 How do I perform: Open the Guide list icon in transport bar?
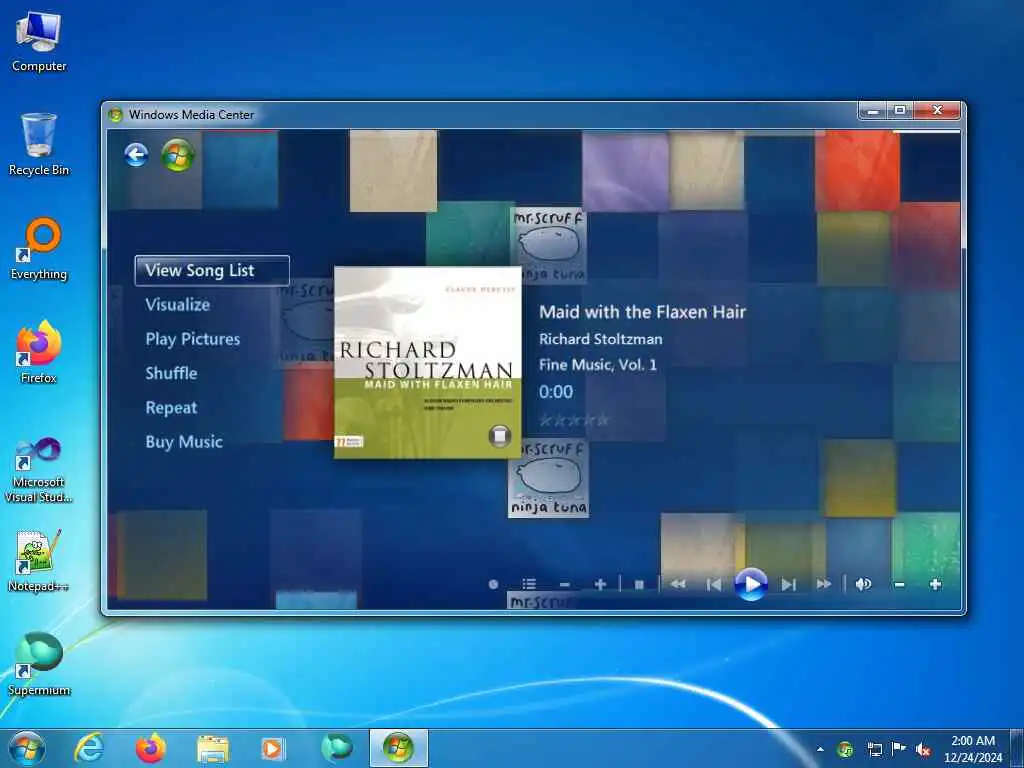point(529,584)
